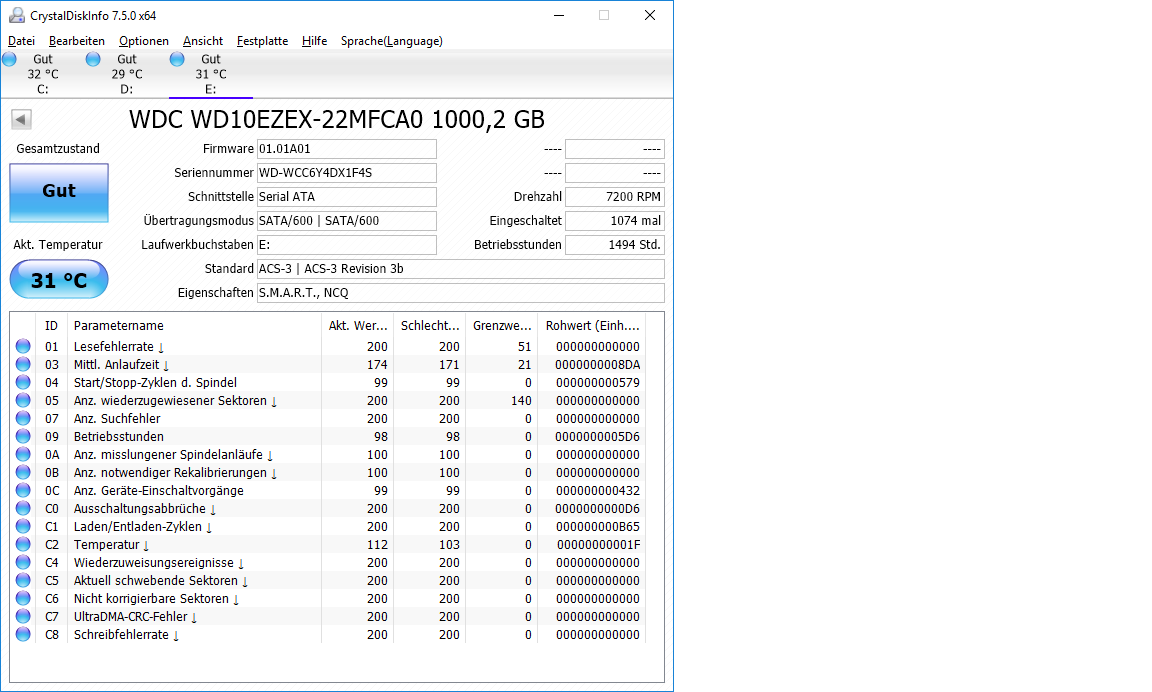Click the blue status orb for drive C:
The height and width of the screenshot is (692, 1152).
coord(10,60)
